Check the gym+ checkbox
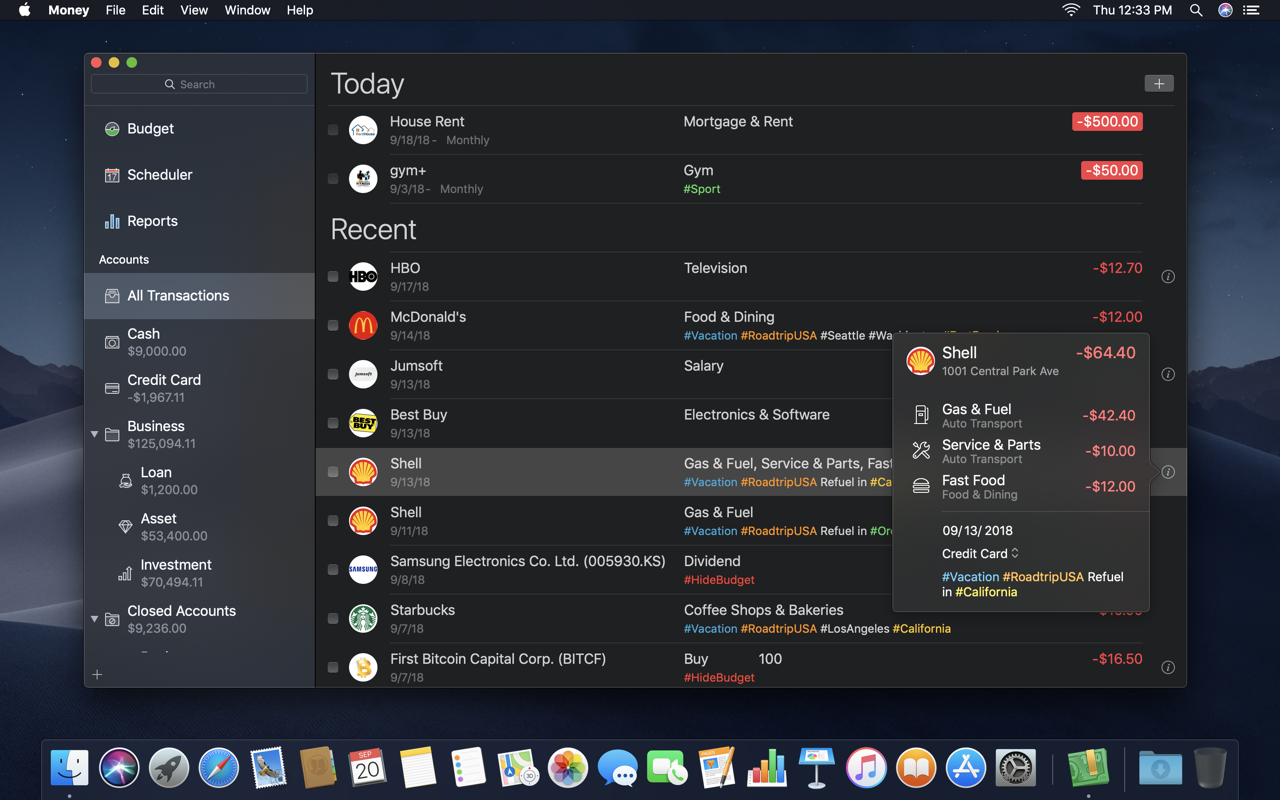Image resolution: width=1280 pixels, height=800 pixels. tap(333, 179)
